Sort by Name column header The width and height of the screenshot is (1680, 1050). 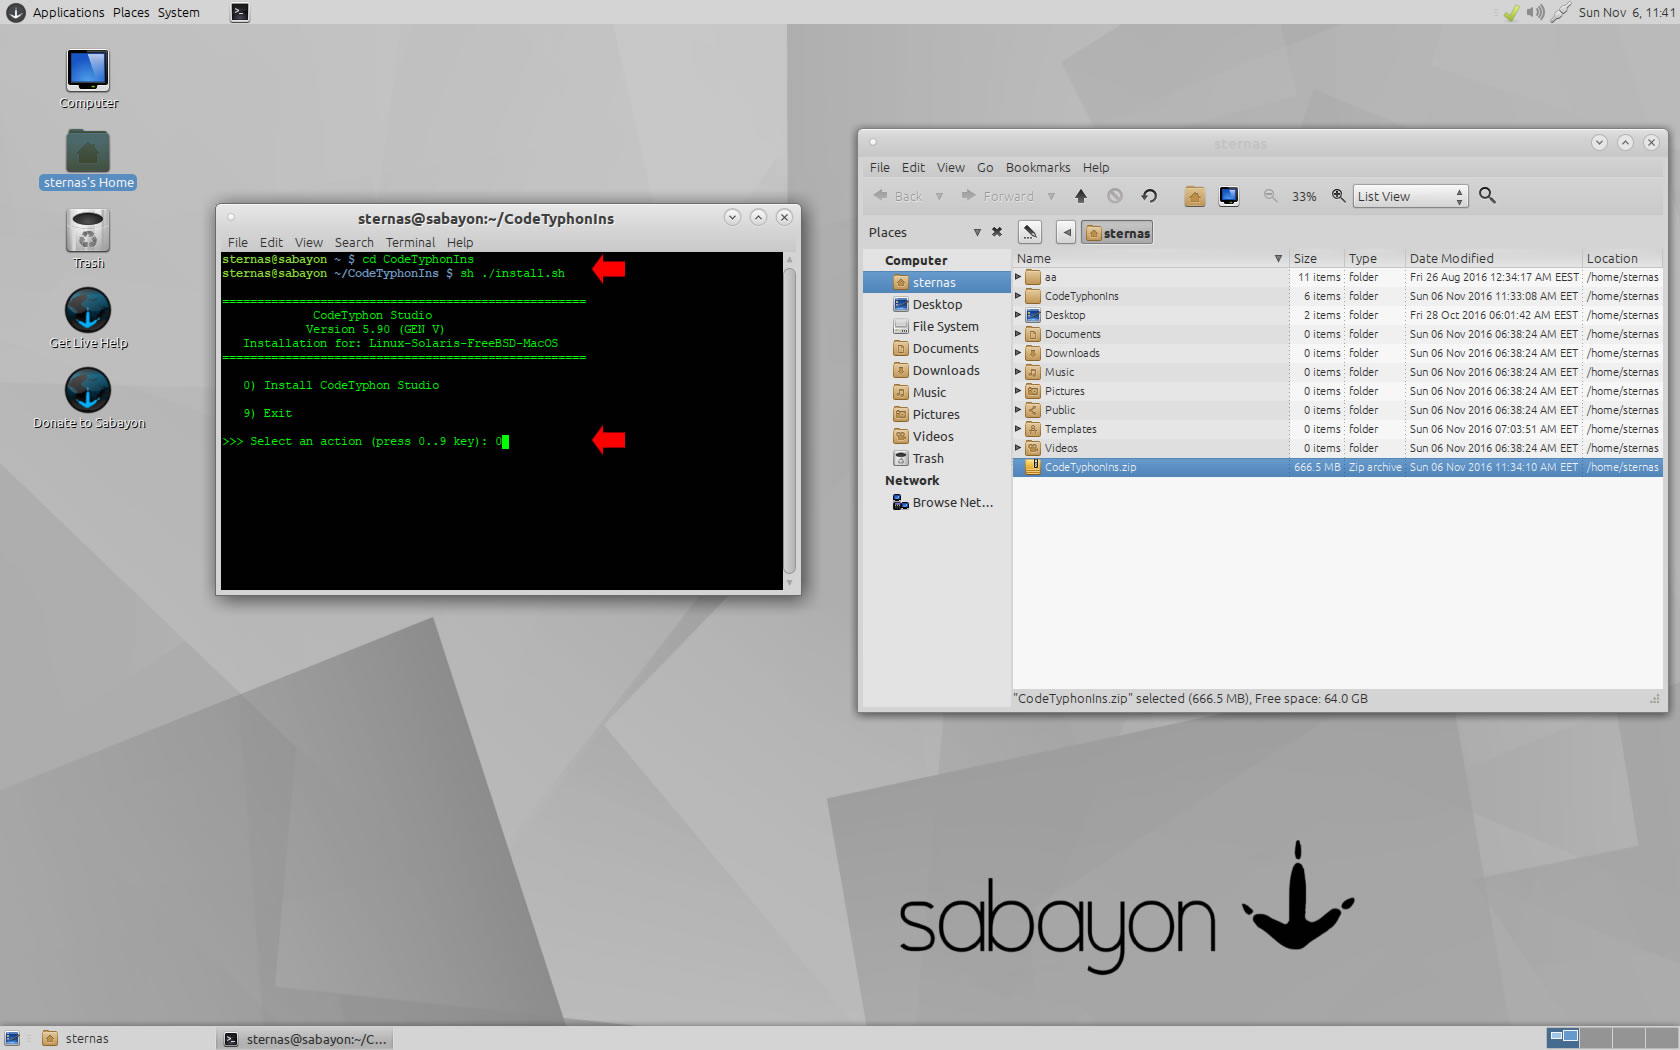pyautogui.click(x=1150, y=258)
